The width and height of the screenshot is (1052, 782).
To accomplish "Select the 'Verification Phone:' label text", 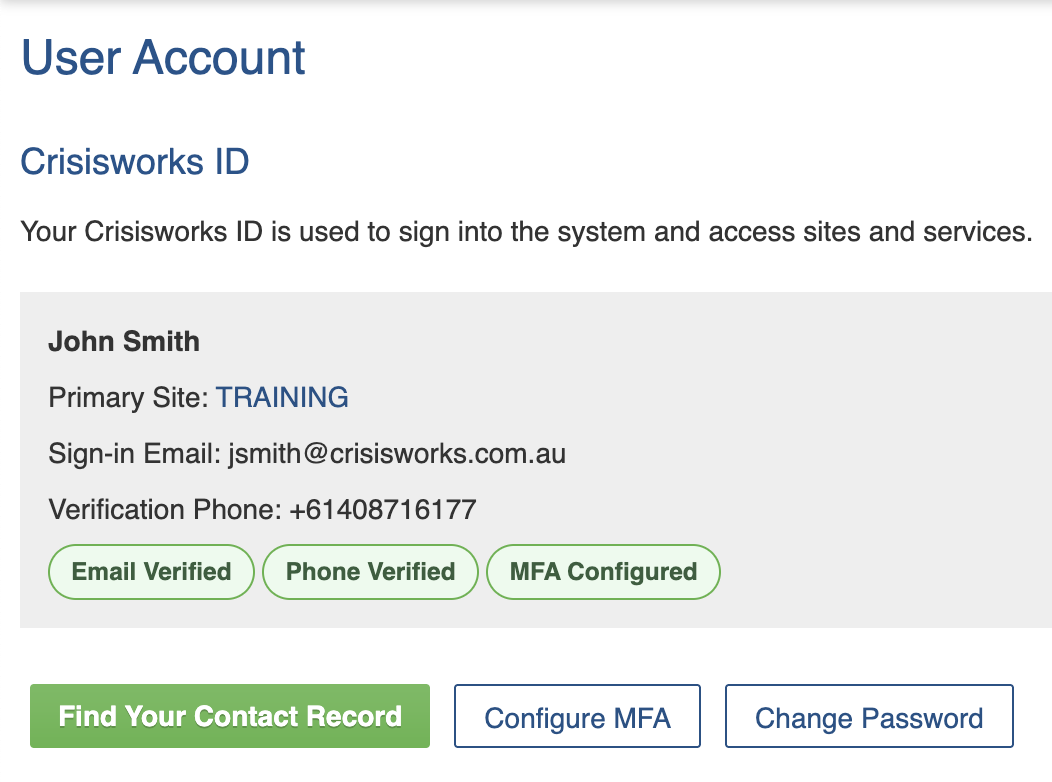I will (x=165, y=510).
